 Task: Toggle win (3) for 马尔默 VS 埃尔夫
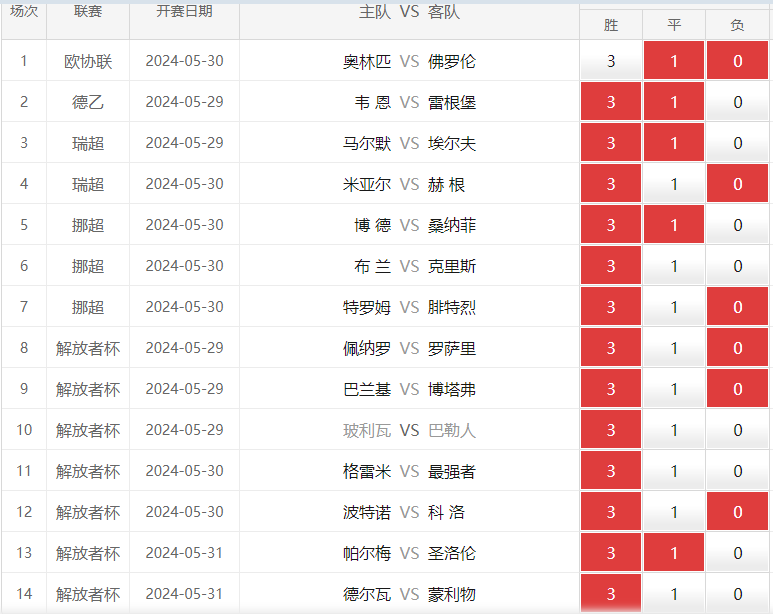coord(611,143)
